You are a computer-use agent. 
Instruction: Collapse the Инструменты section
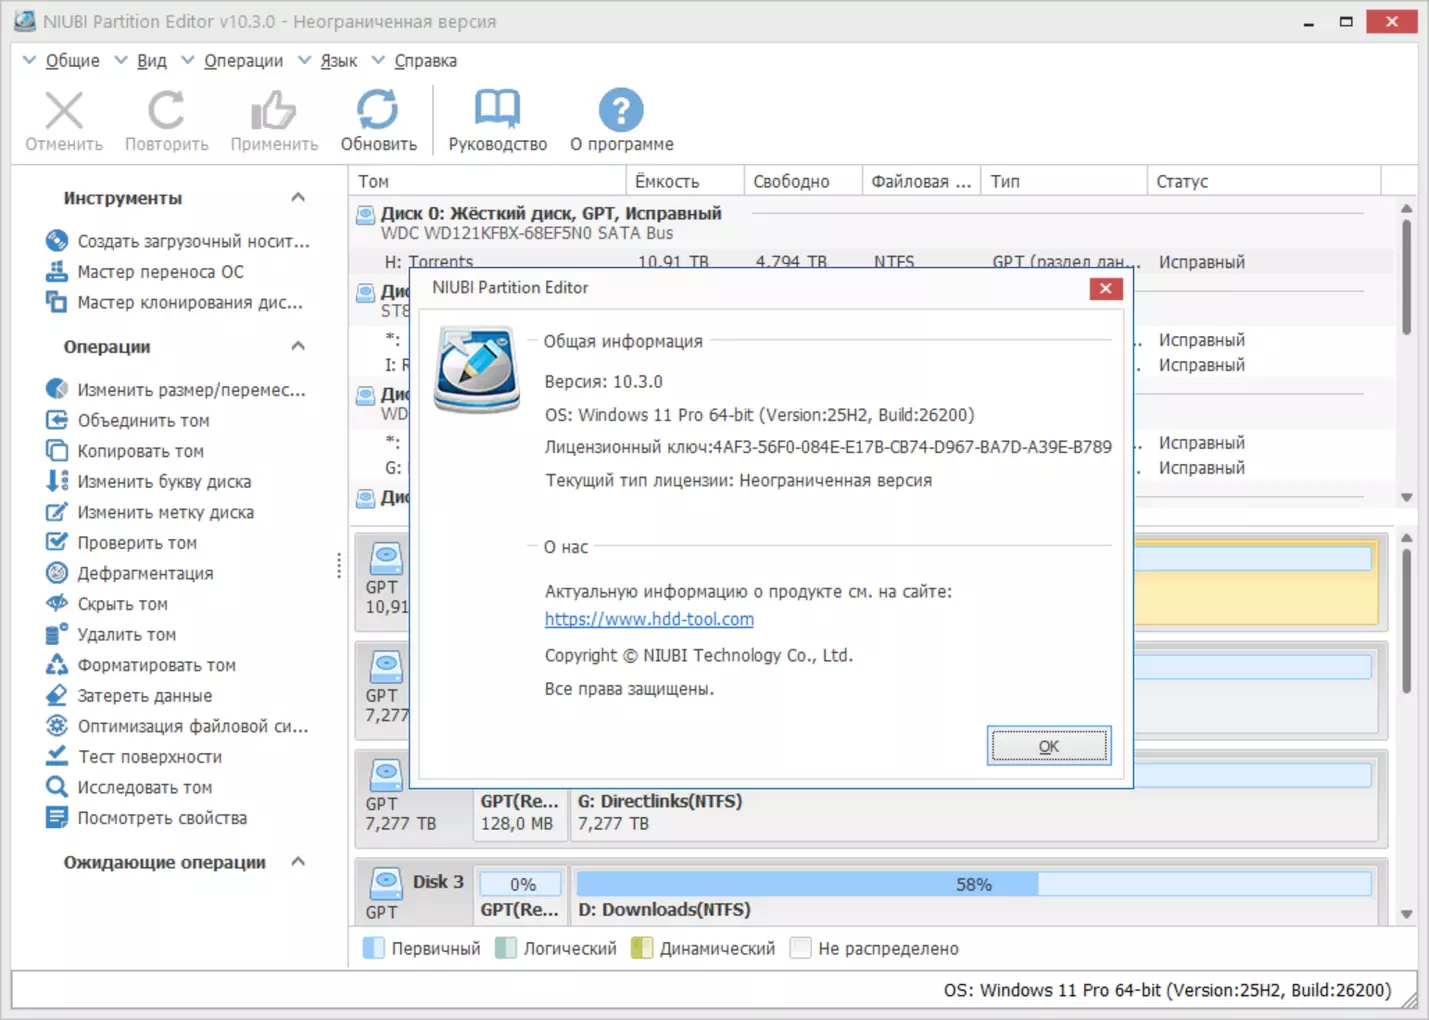tap(298, 198)
